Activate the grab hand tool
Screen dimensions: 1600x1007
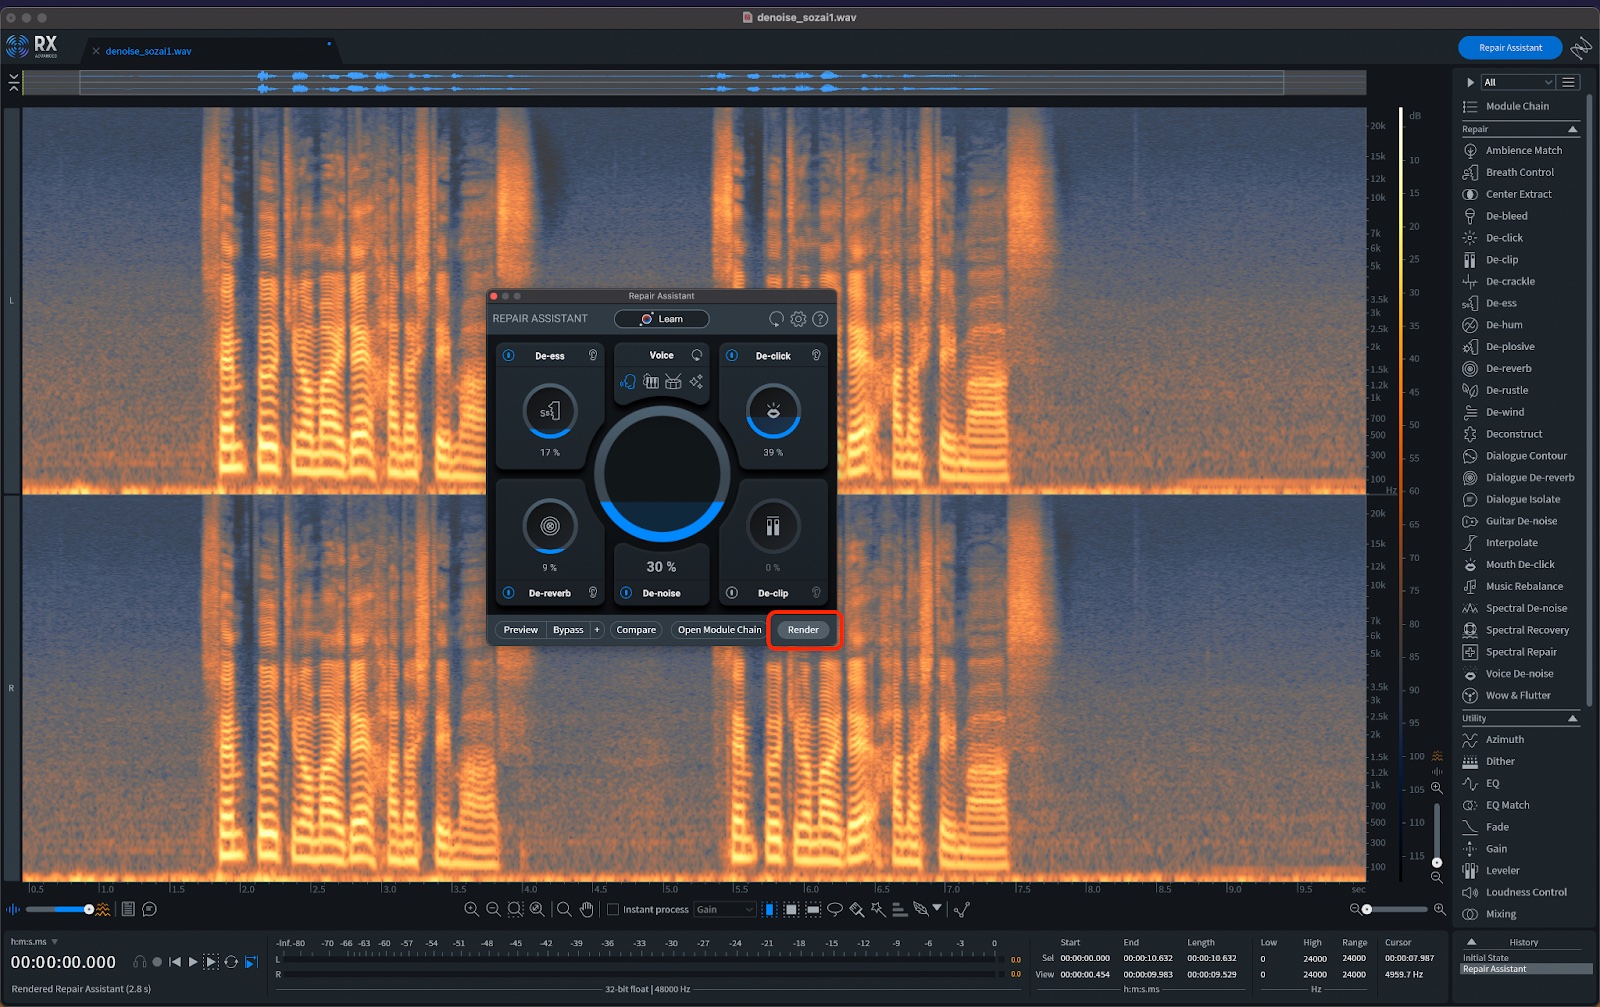(x=587, y=909)
